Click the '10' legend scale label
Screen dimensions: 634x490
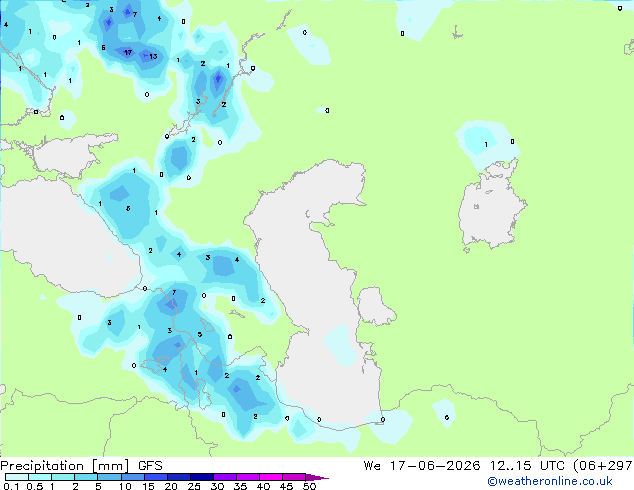click(x=125, y=486)
